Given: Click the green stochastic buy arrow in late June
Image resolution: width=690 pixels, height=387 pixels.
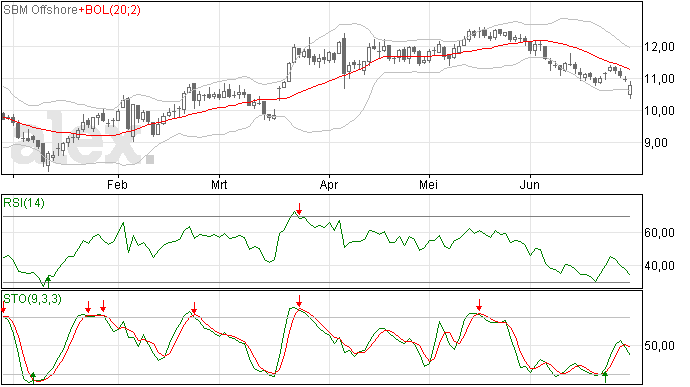Looking at the screenshot, I should click(605, 377).
